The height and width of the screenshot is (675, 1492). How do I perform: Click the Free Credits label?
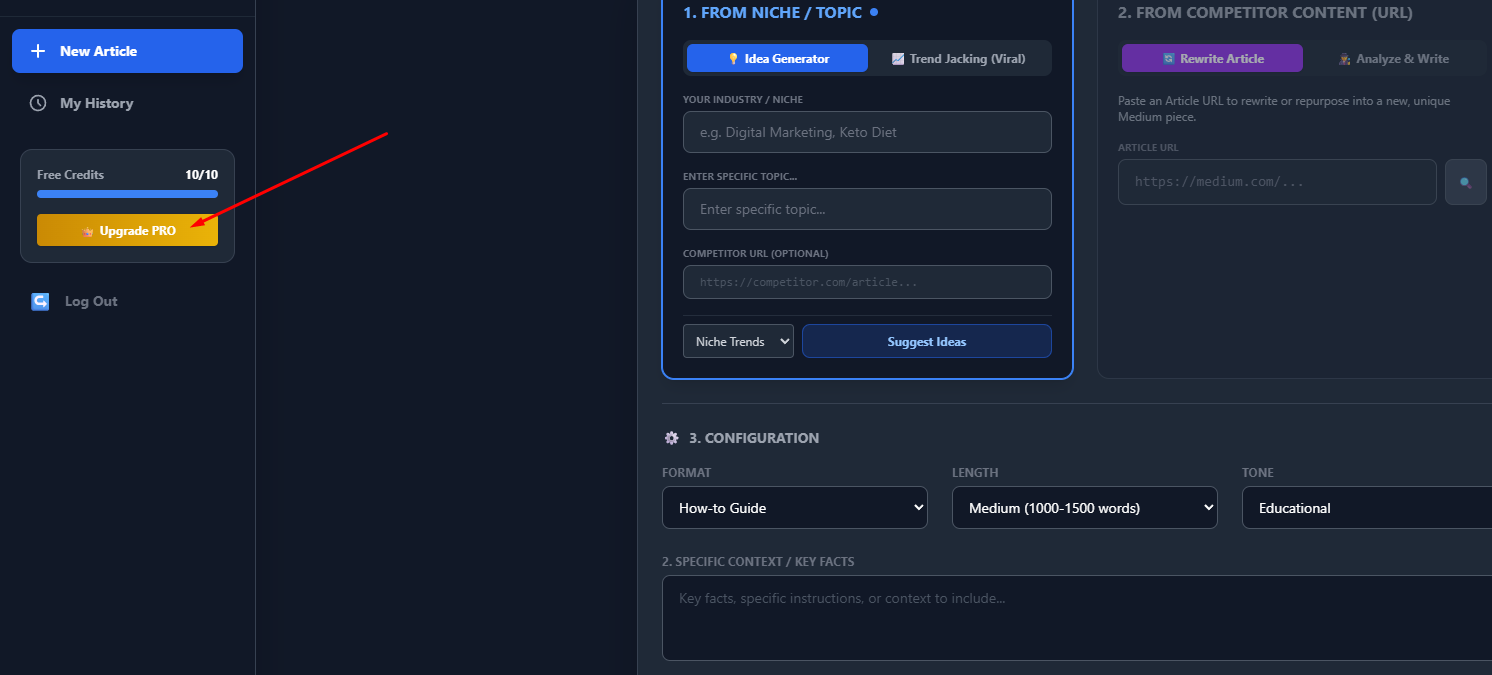(x=70, y=175)
